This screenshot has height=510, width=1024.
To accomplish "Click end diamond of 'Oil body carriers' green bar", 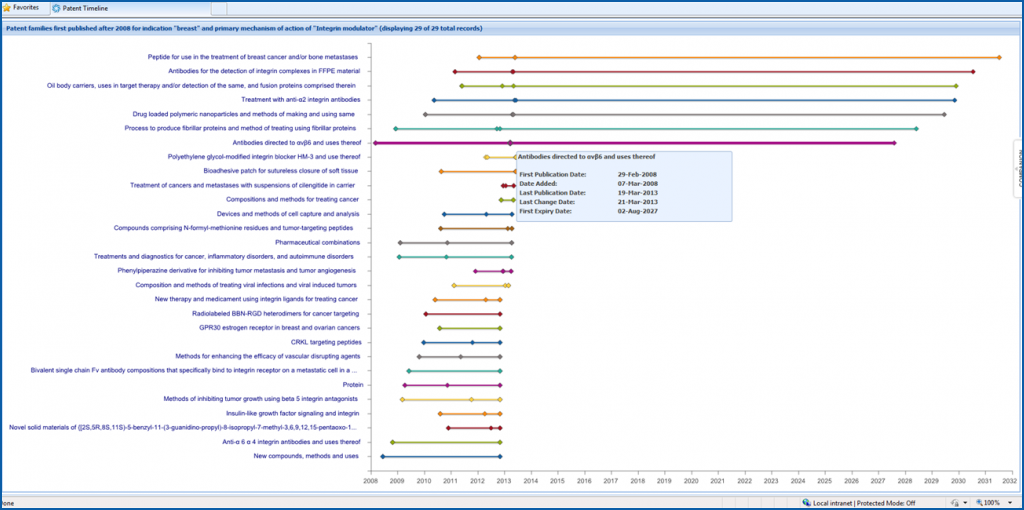I will point(956,86).
